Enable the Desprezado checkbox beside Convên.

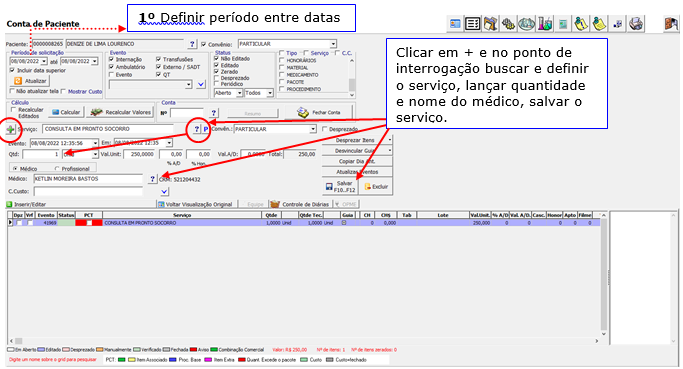click(x=325, y=129)
